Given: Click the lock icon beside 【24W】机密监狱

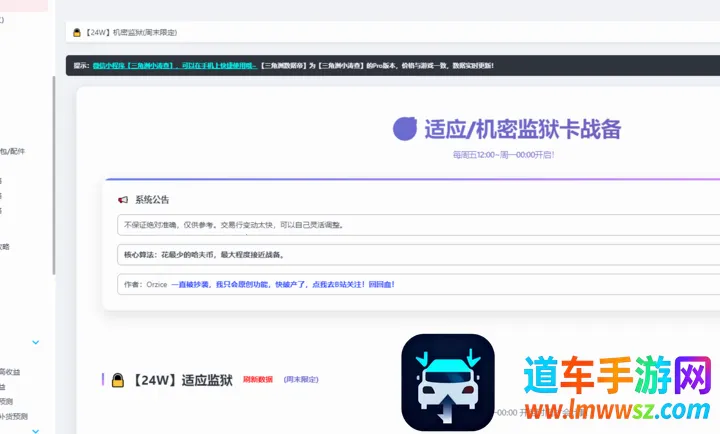Looking at the screenshot, I should (76, 33).
